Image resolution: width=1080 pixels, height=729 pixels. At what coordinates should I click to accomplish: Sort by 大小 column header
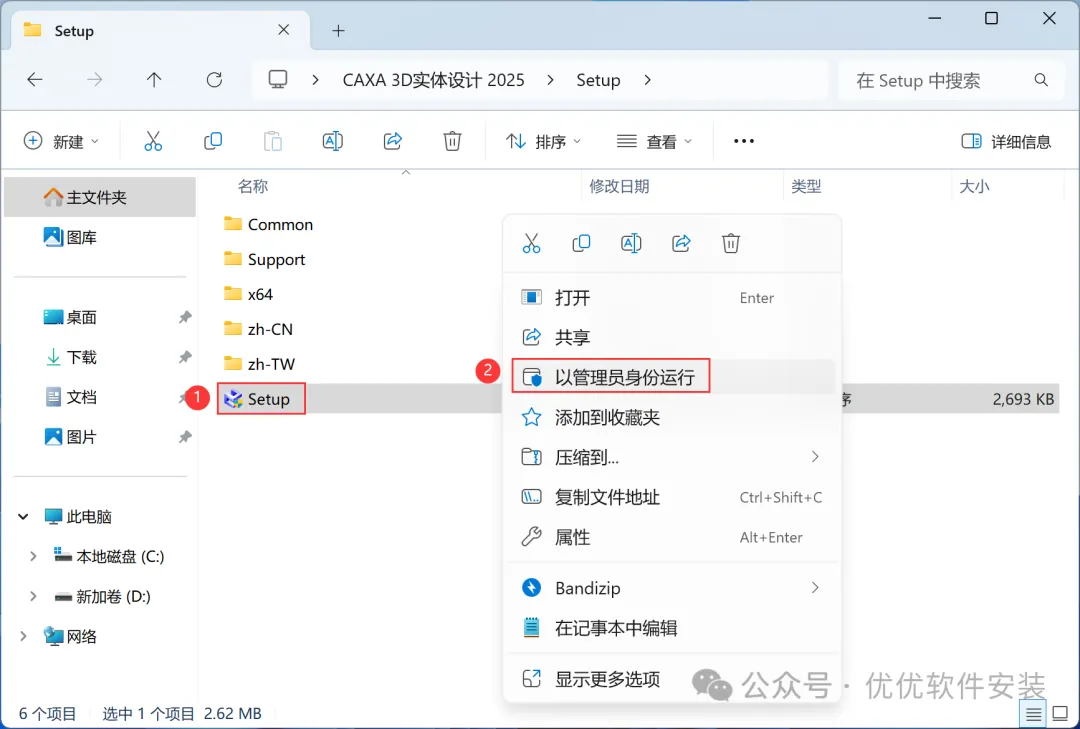click(x=974, y=186)
